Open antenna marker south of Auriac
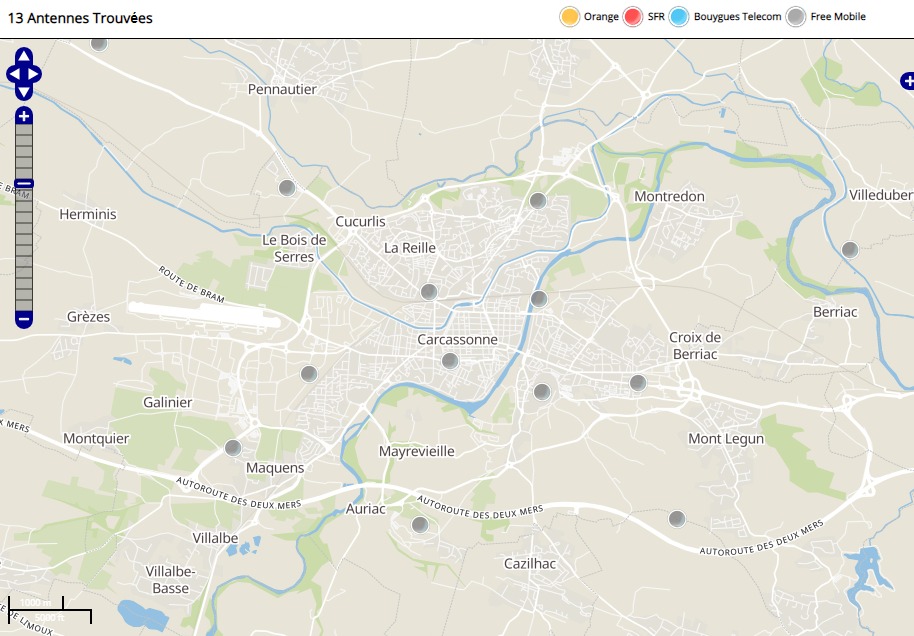Image resolution: width=914 pixels, height=636 pixels. coord(420,525)
